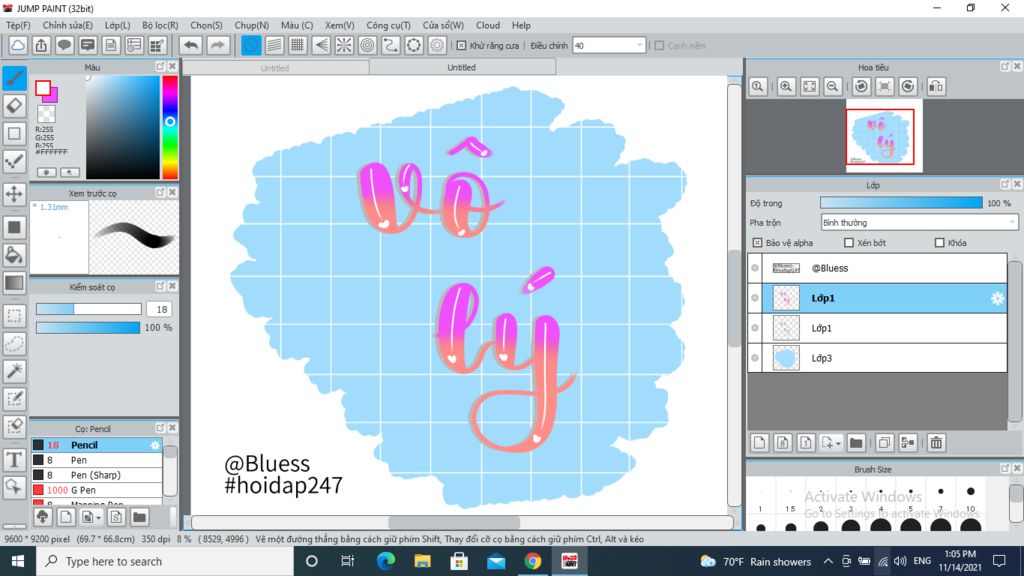Enable the crisscross grid snap guide

point(298,45)
